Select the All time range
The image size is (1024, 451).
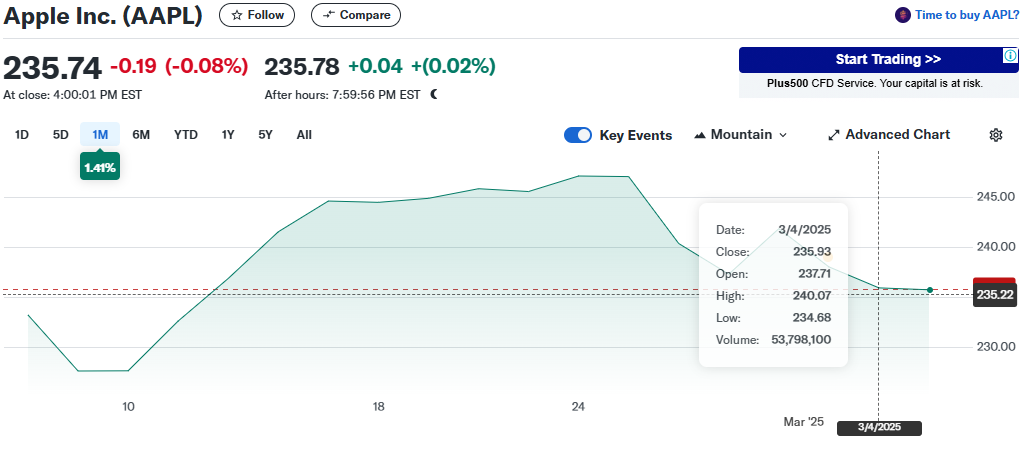(x=304, y=135)
